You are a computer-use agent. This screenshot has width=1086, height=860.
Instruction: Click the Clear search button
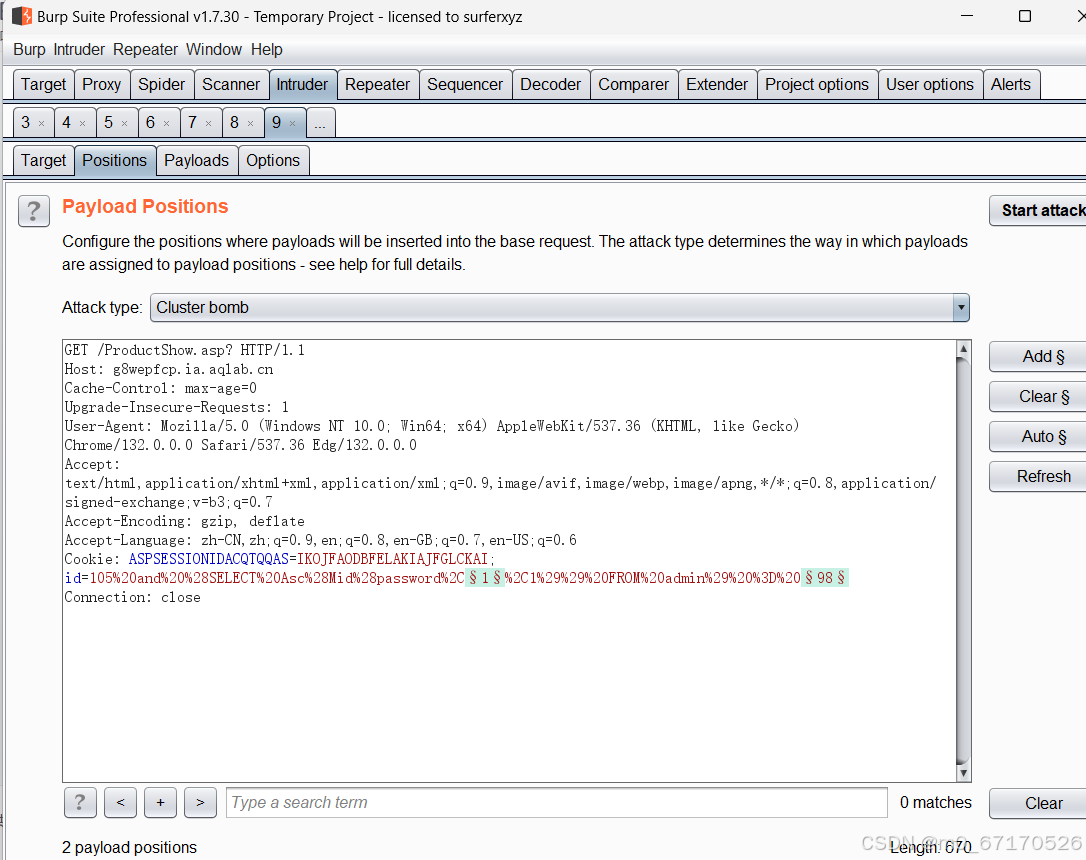click(1038, 803)
